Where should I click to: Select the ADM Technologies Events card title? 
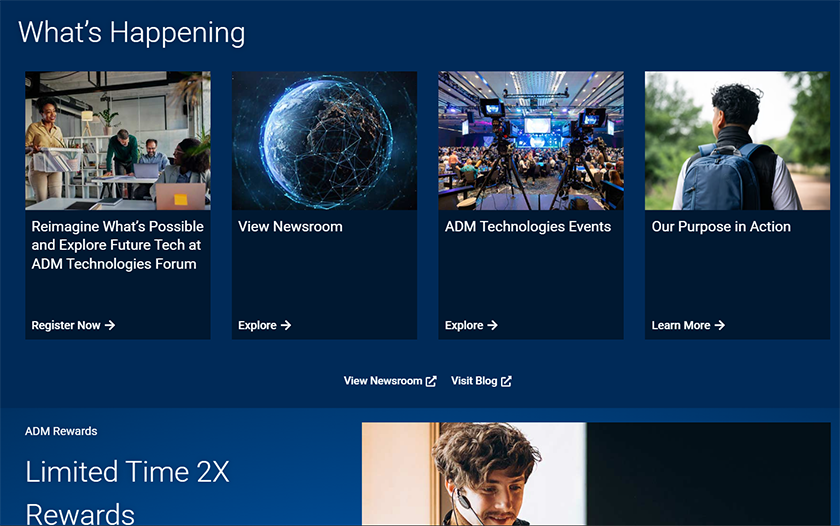pyautogui.click(x=528, y=227)
